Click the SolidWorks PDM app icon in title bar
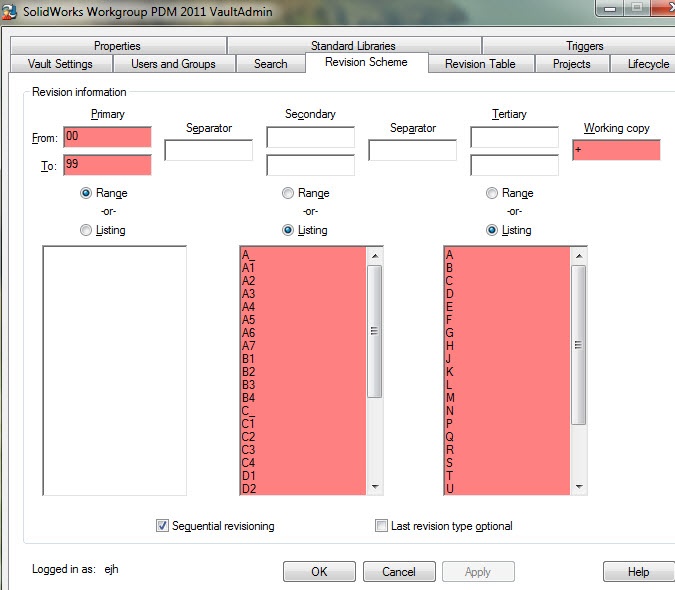 [x=9, y=11]
